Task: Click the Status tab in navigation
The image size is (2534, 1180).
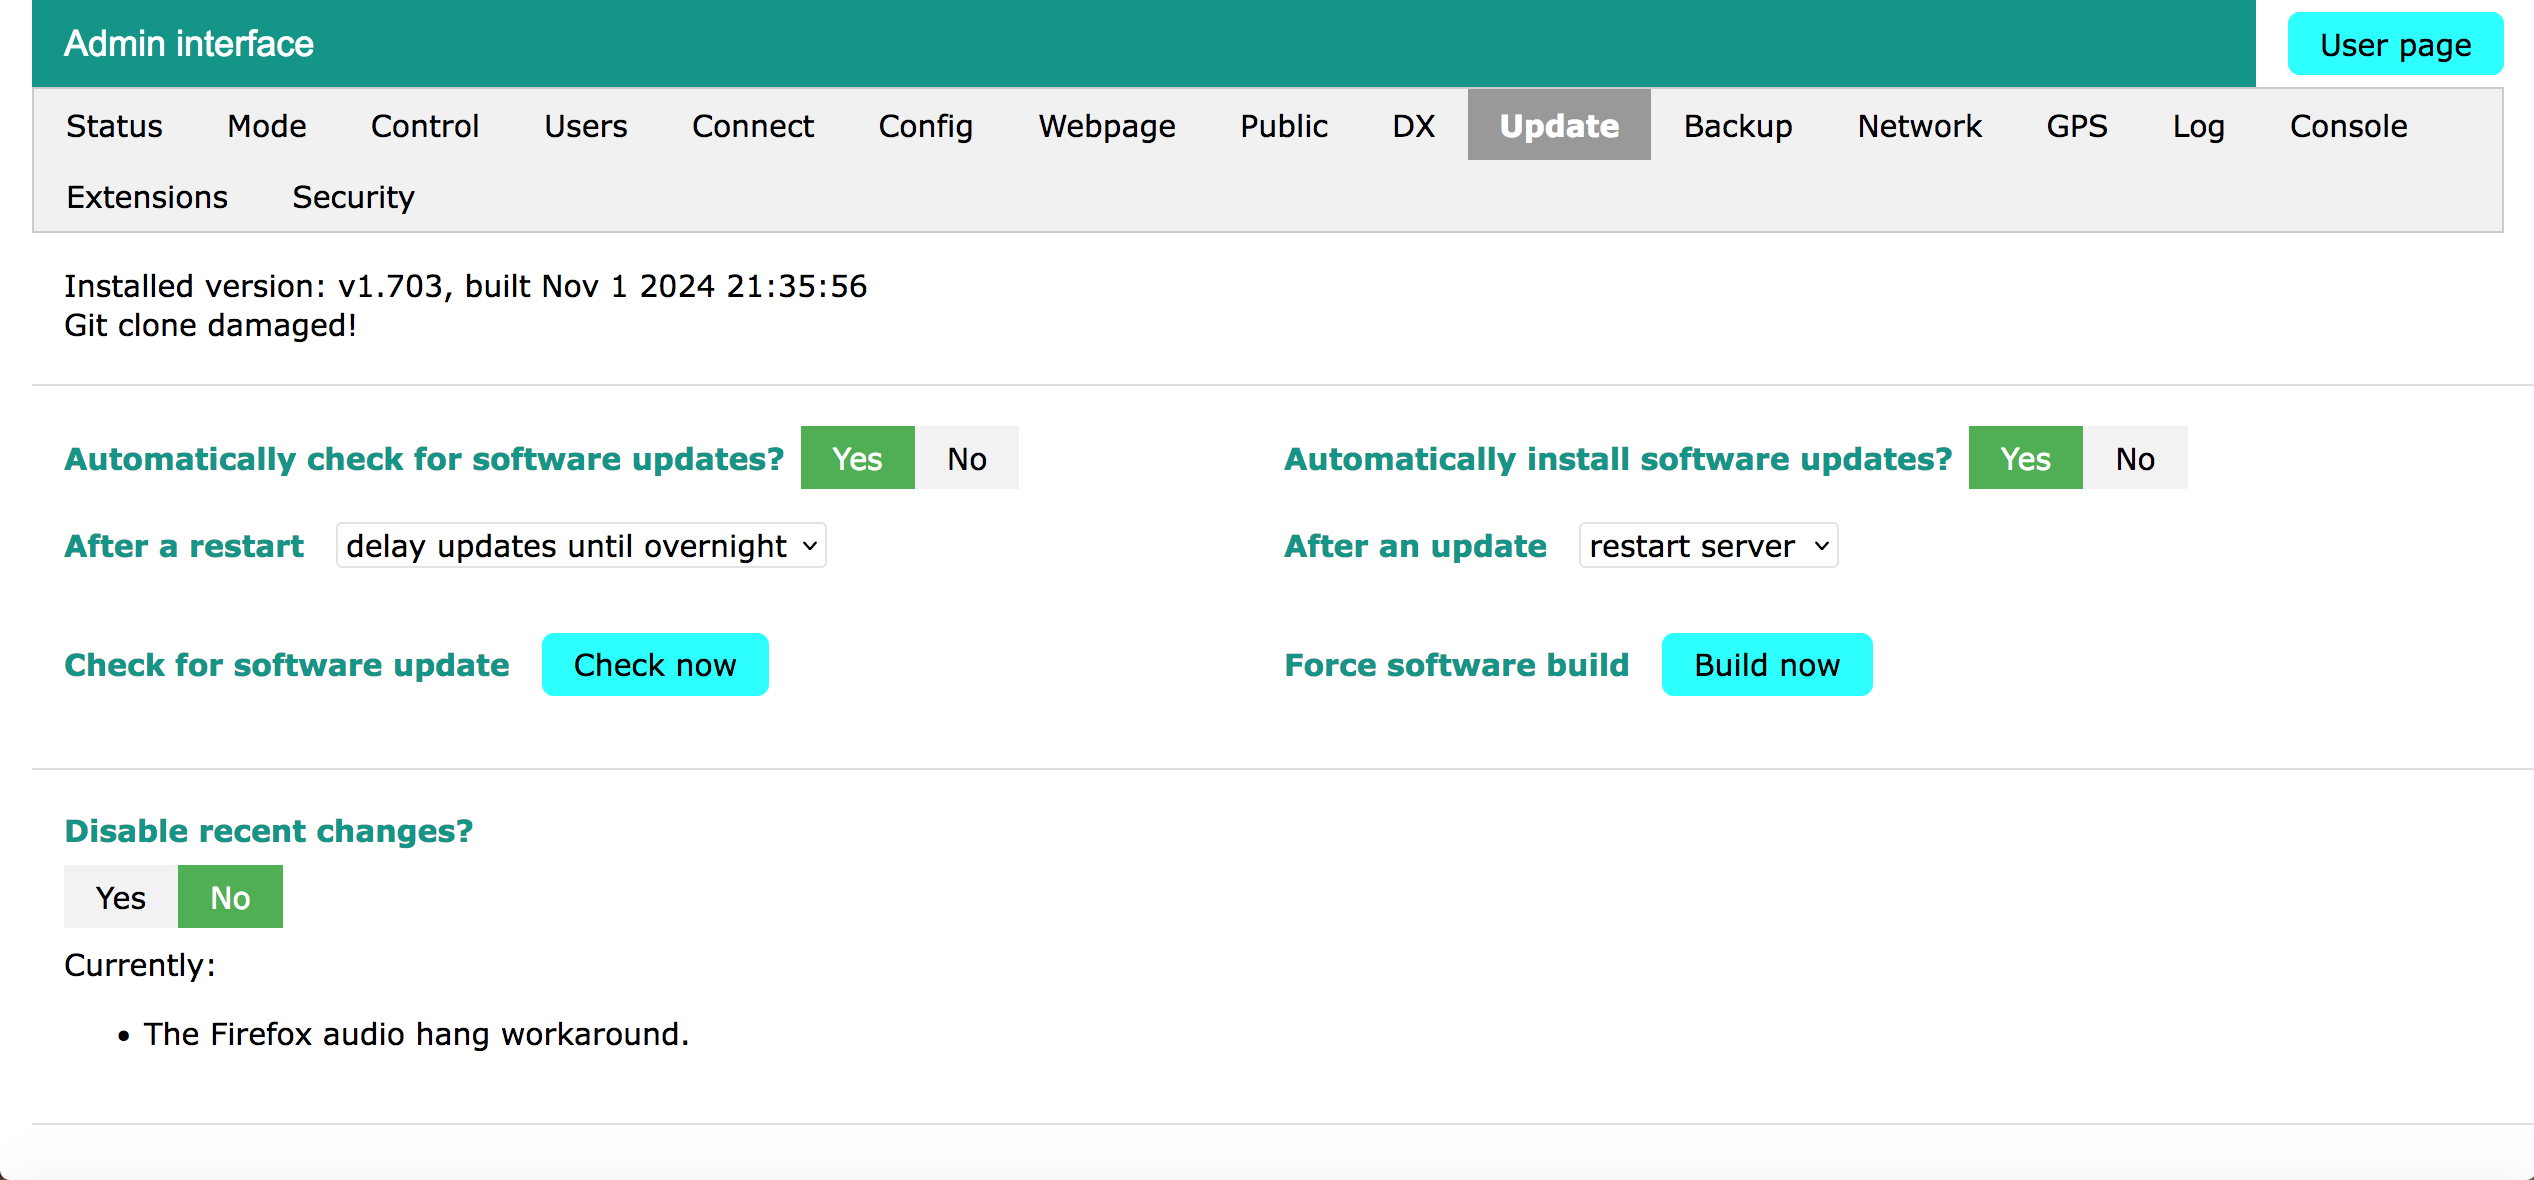Action: (113, 124)
